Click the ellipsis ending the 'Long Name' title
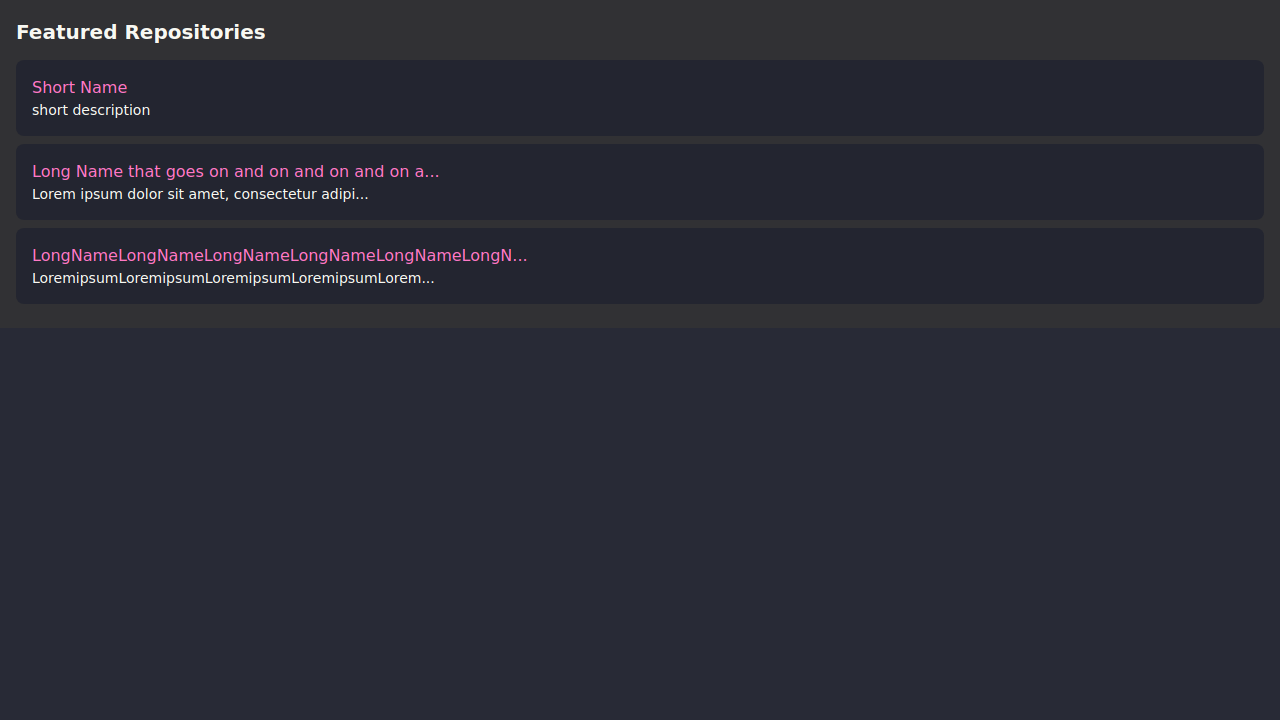The image size is (1280, 720). tap(432, 174)
